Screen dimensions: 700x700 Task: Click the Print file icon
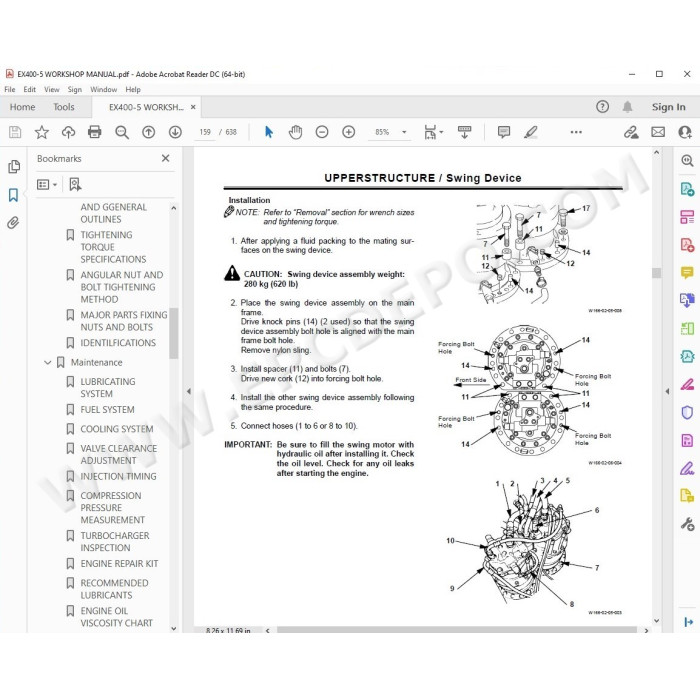(x=95, y=132)
